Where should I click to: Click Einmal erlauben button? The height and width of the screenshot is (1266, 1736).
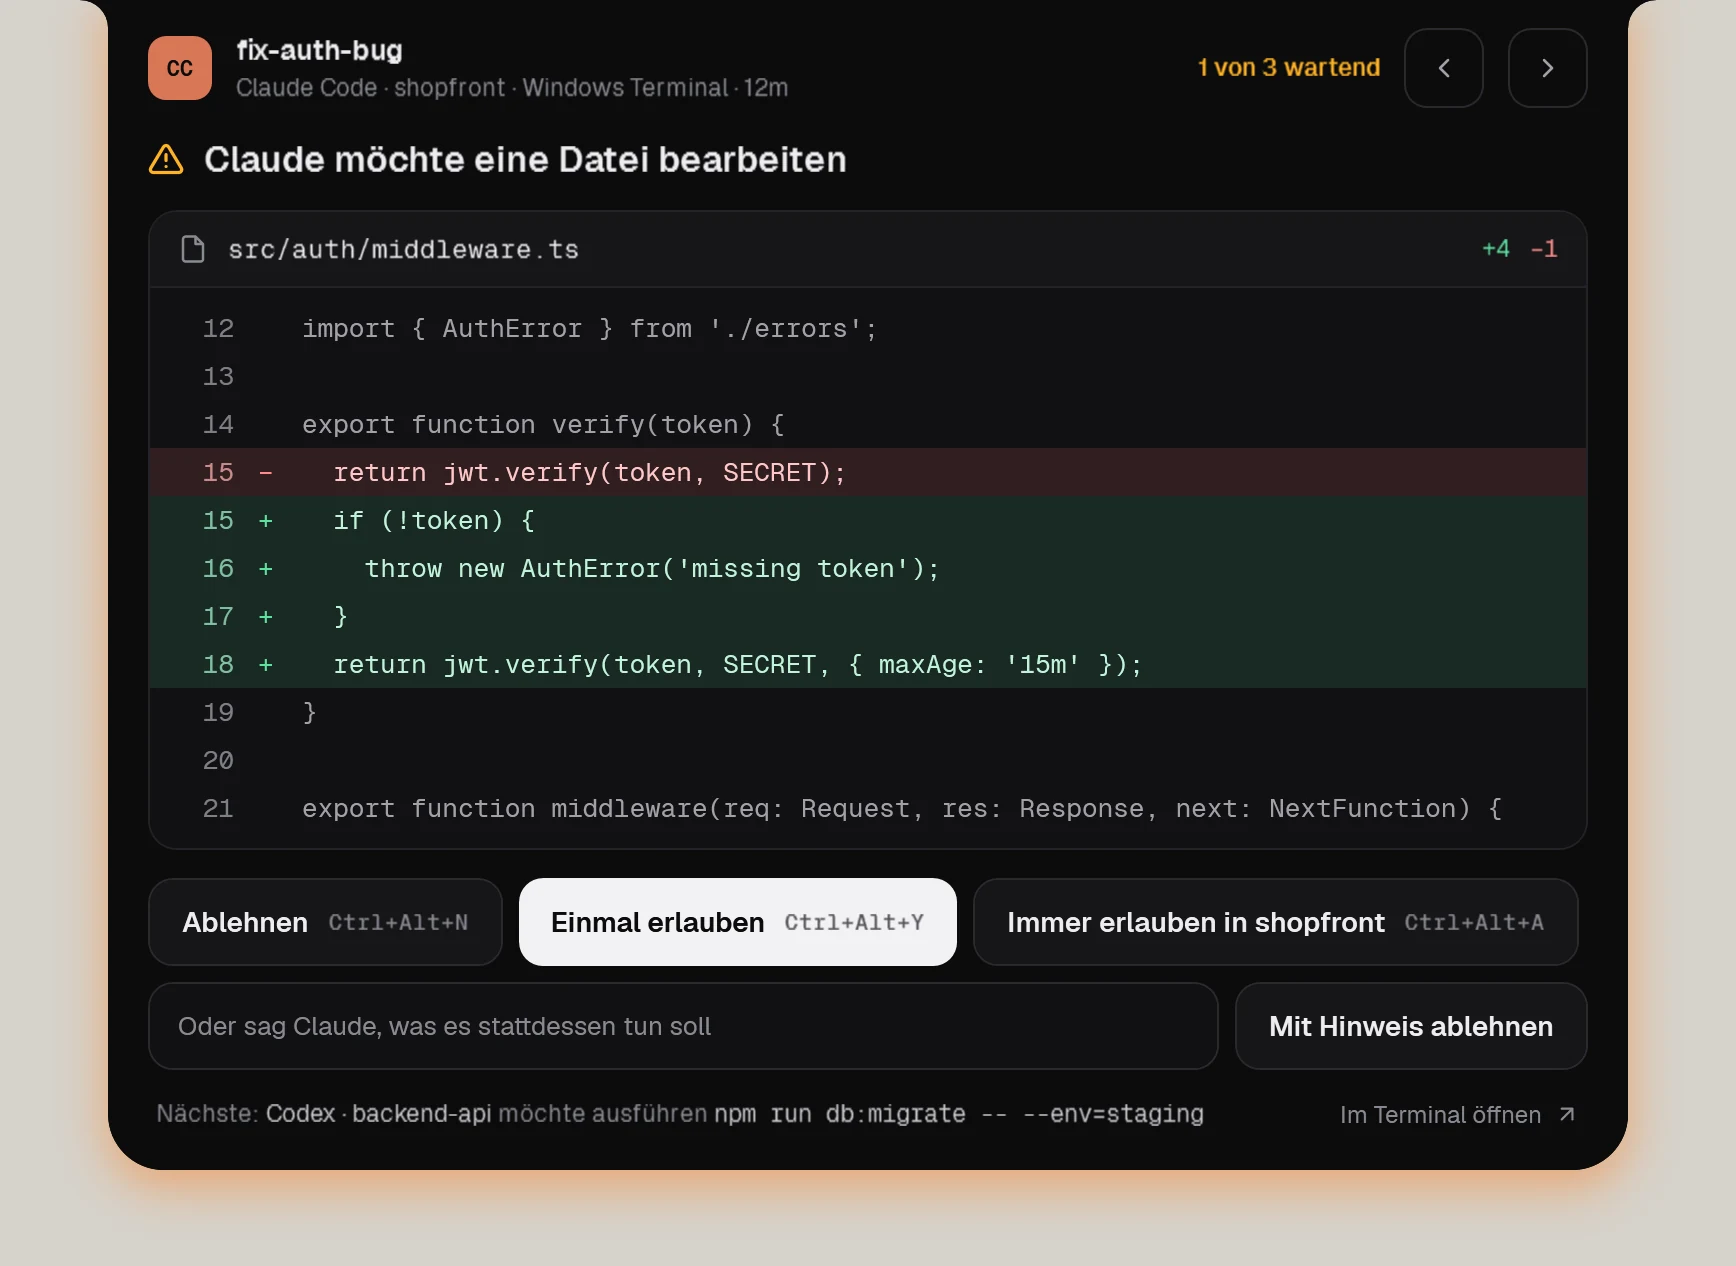click(x=738, y=922)
